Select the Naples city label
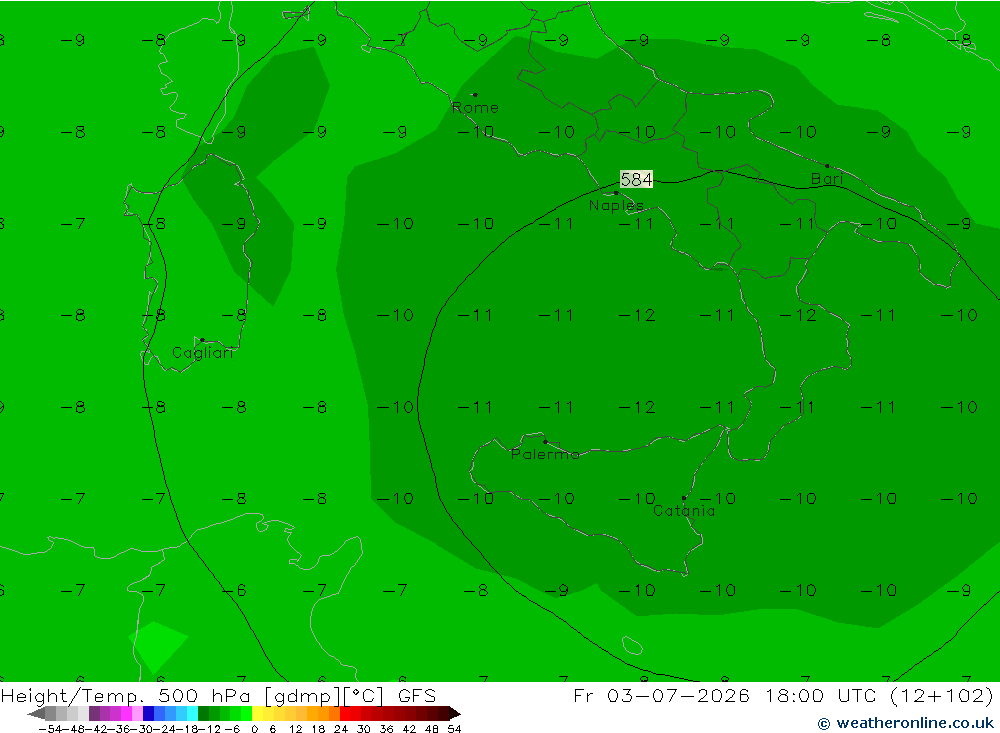1000x733 pixels. 616,205
